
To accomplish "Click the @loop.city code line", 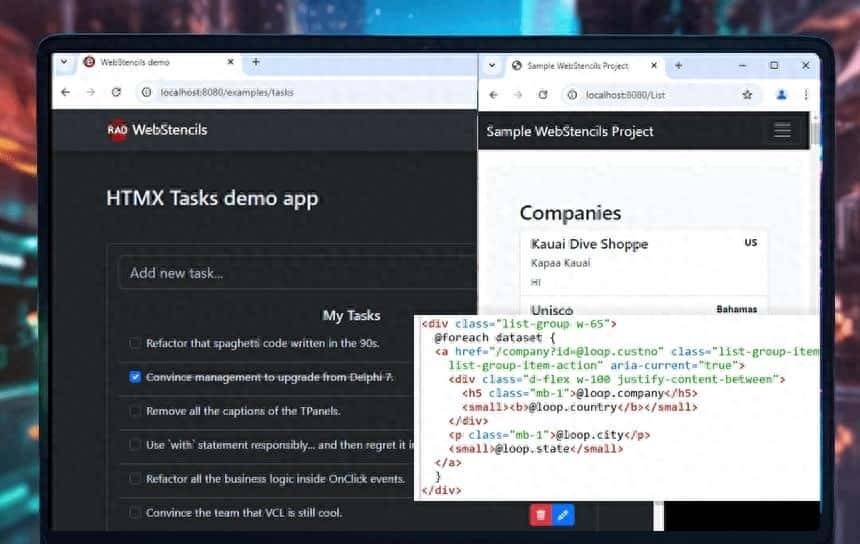I will tap(549, 435).
